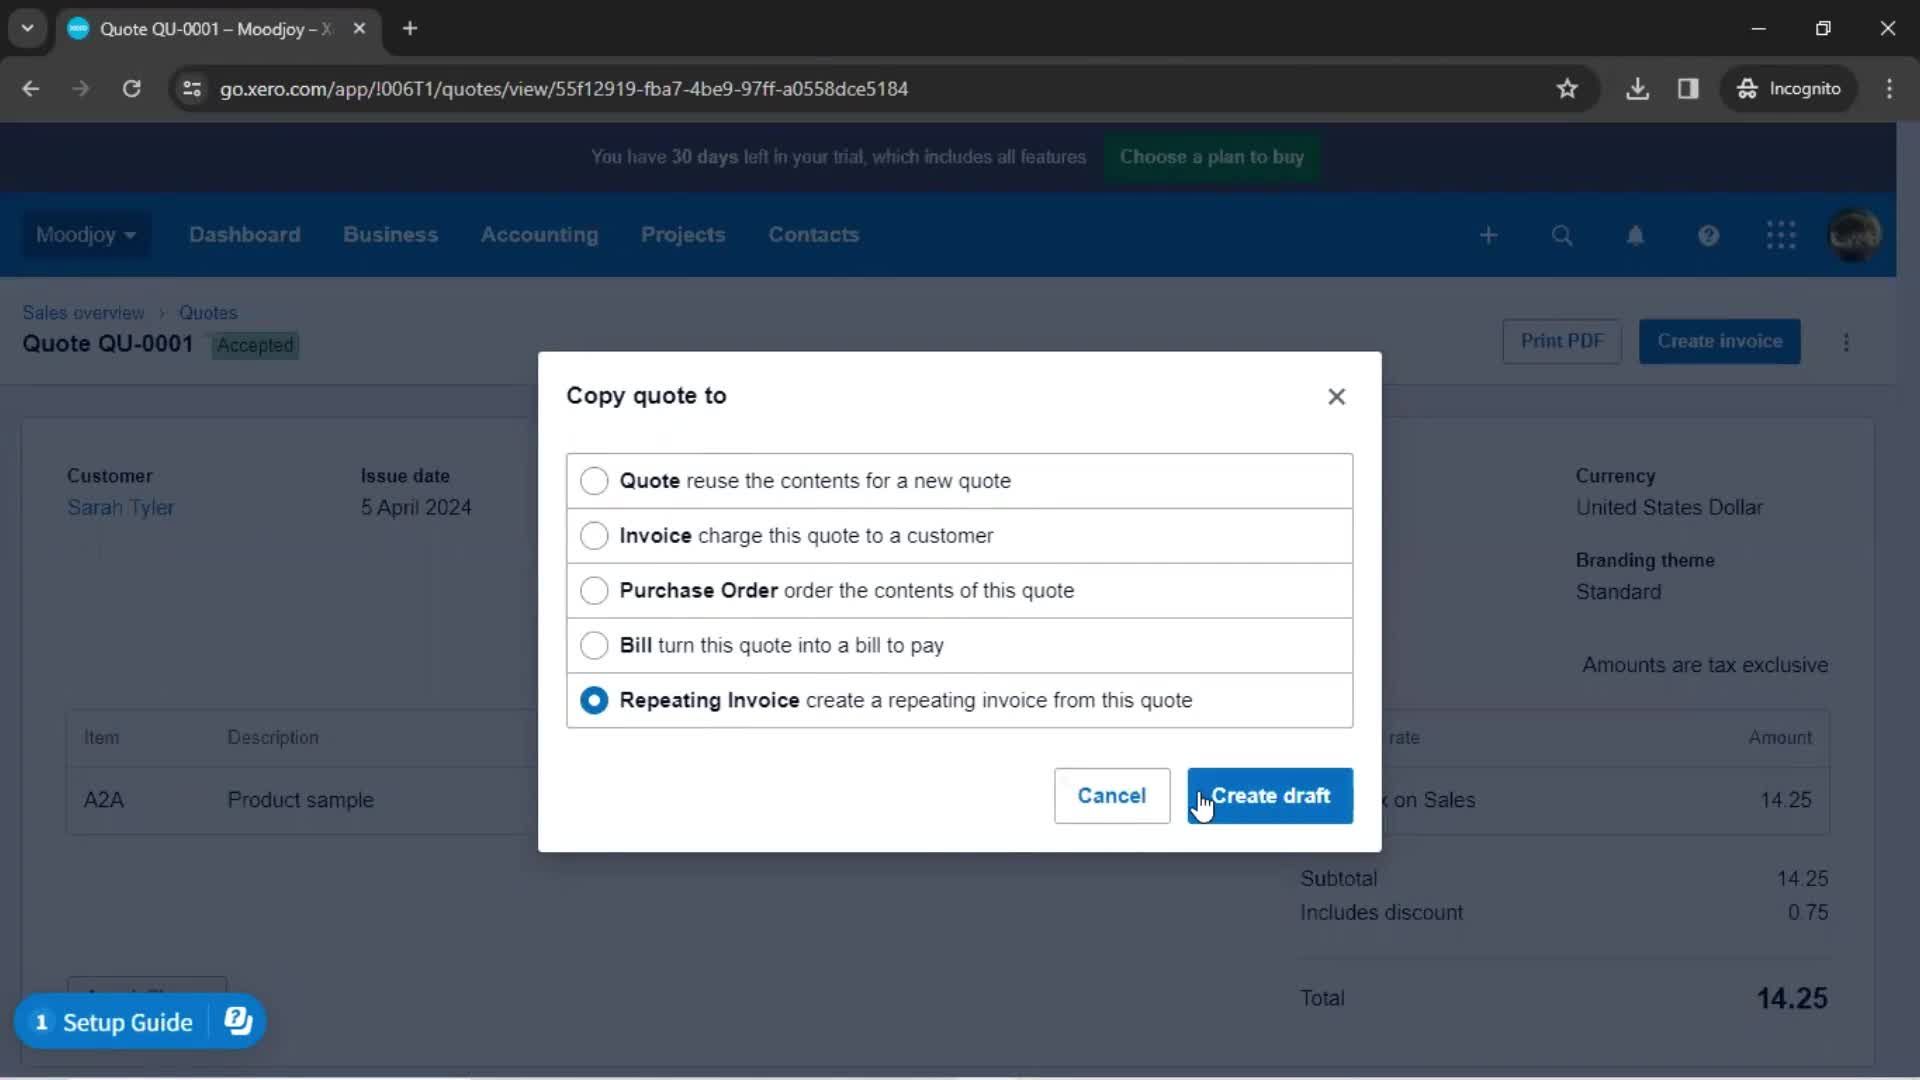Select the Quote radio option
Image resolution: width=1920 pixels, height=1080 pixels.
point(594,481)
